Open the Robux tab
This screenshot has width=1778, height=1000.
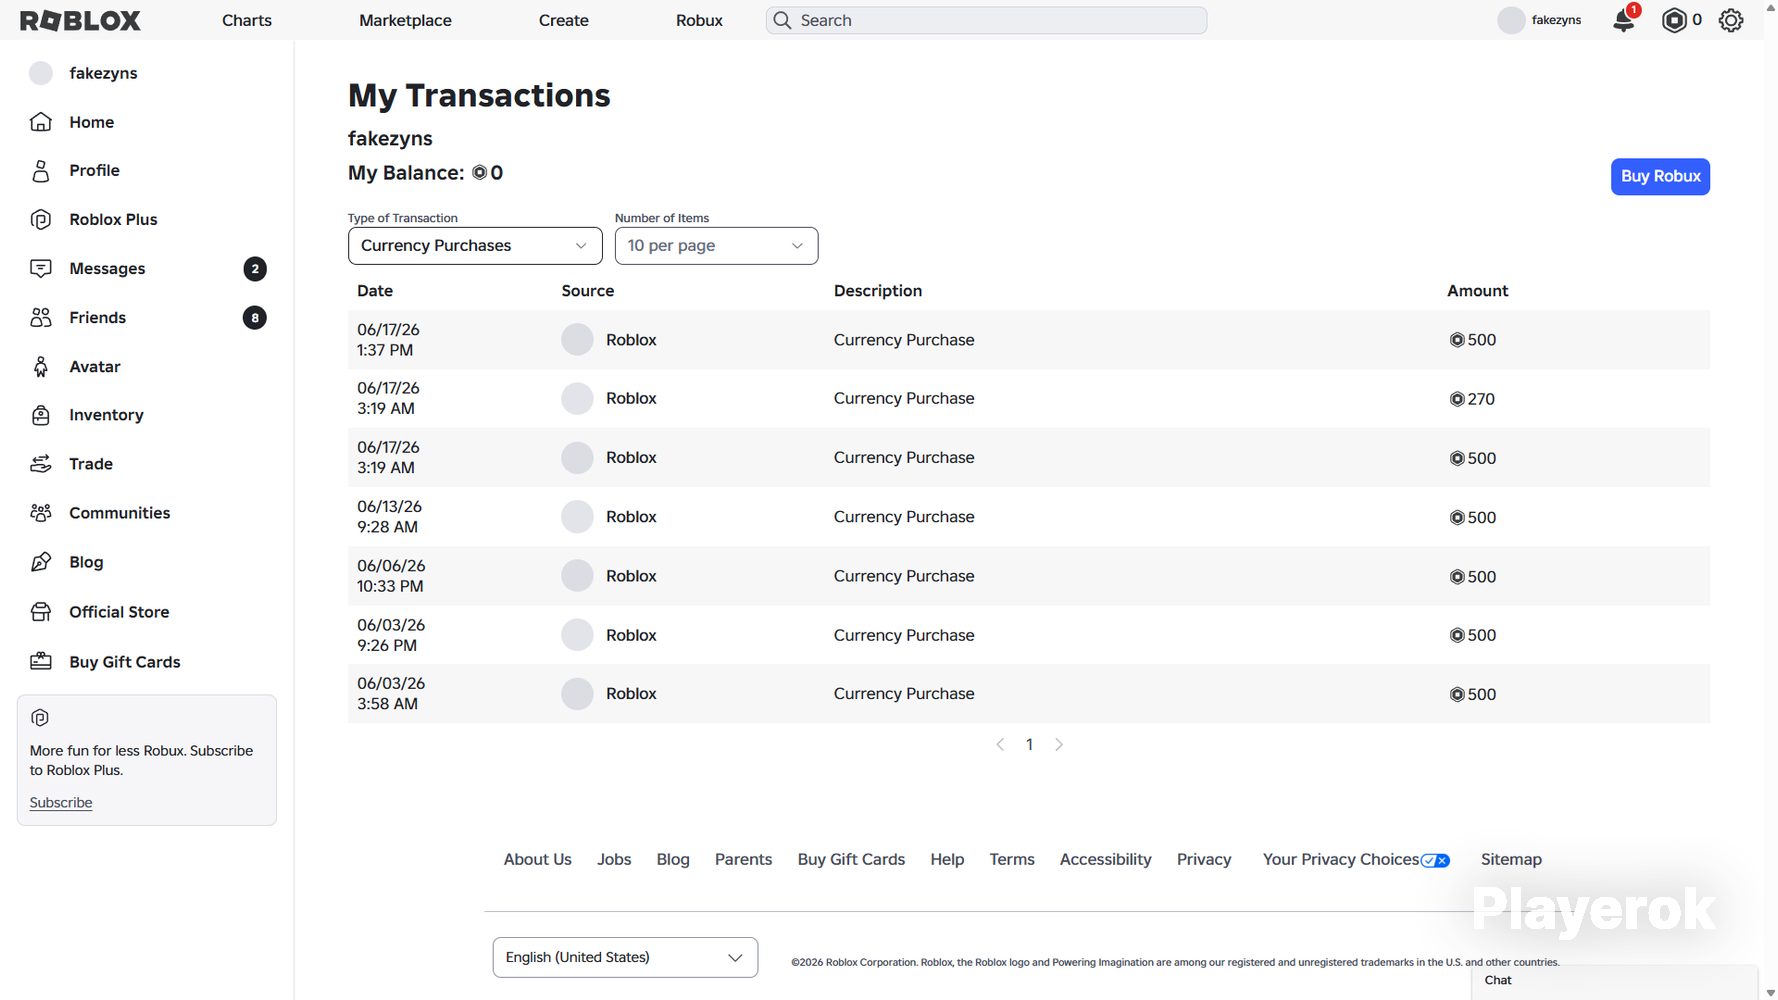pos(699,20)
